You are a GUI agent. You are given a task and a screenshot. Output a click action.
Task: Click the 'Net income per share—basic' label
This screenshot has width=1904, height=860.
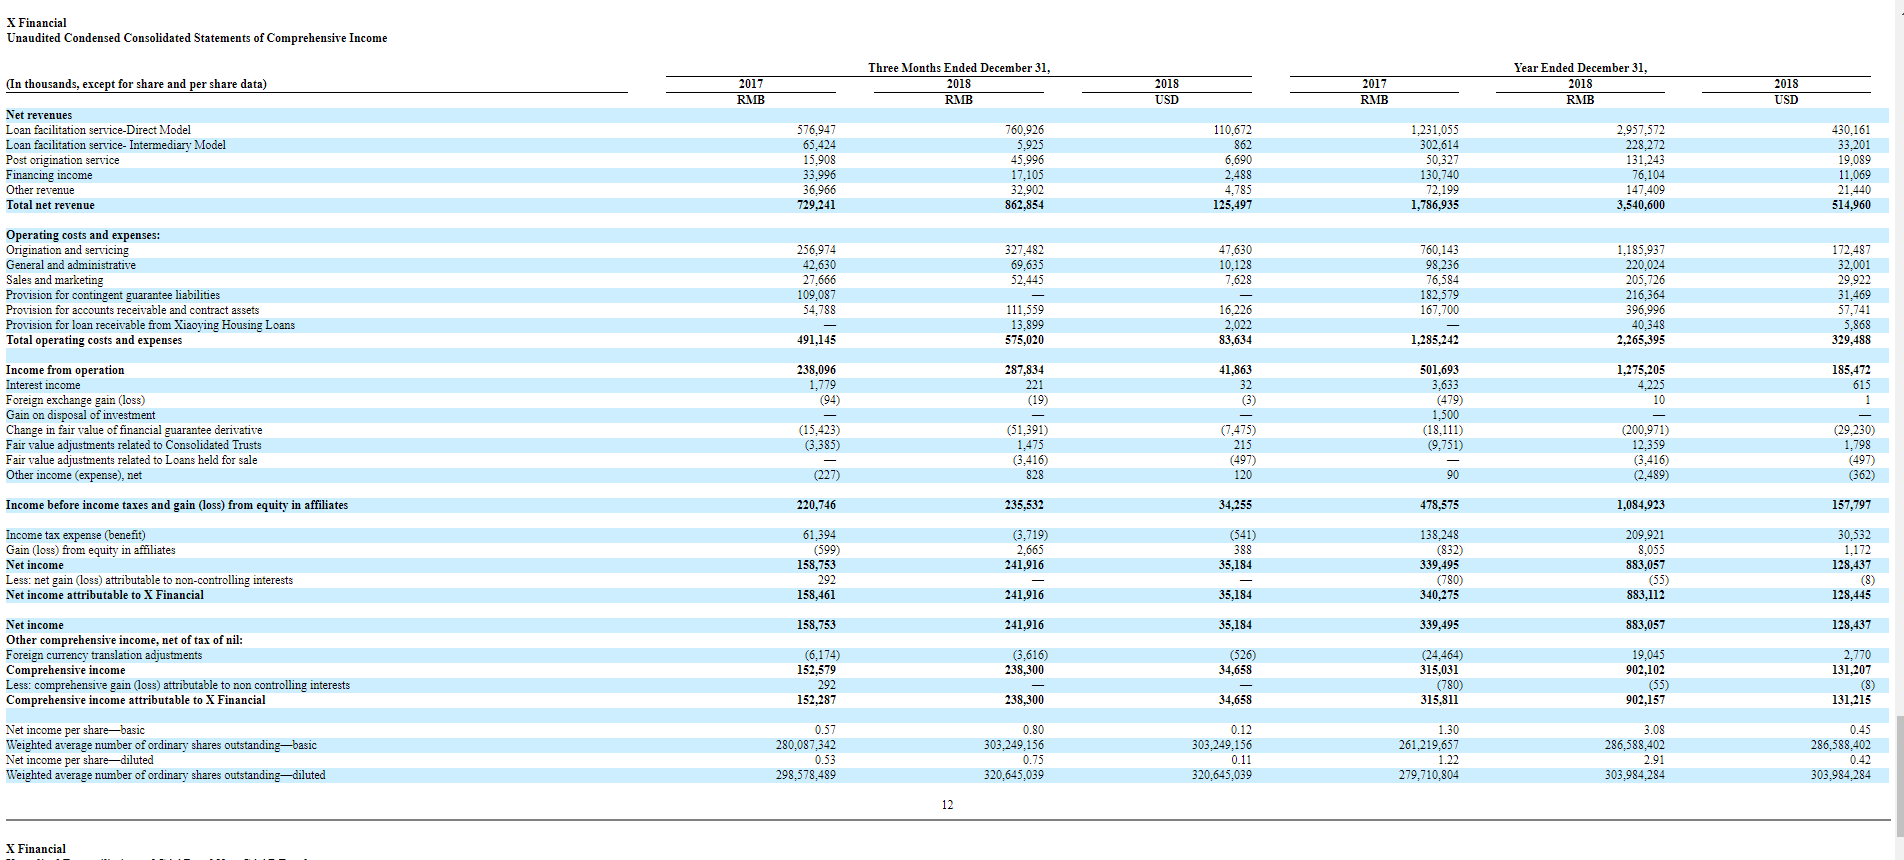[75, 730]
